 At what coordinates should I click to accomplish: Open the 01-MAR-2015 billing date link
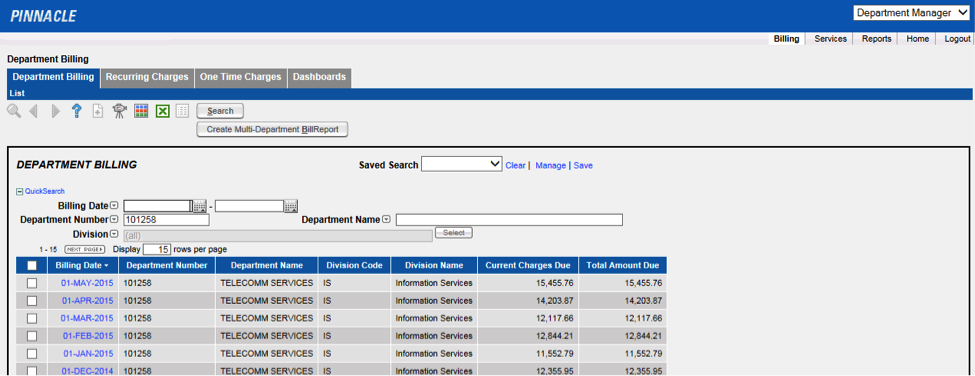coord(87,318)
